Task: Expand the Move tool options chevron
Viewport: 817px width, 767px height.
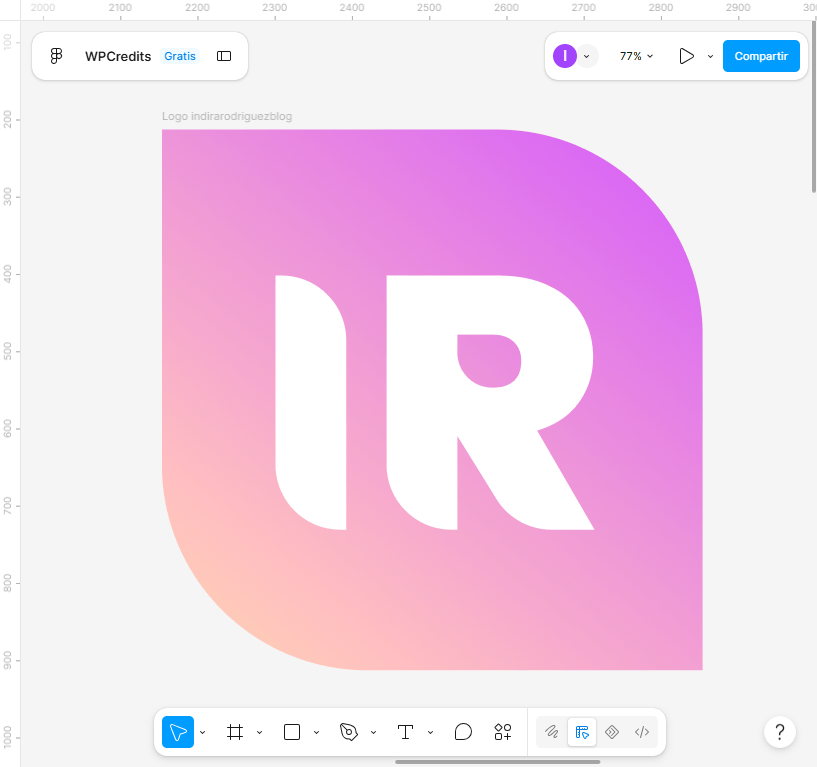Action: click(203, 733)
